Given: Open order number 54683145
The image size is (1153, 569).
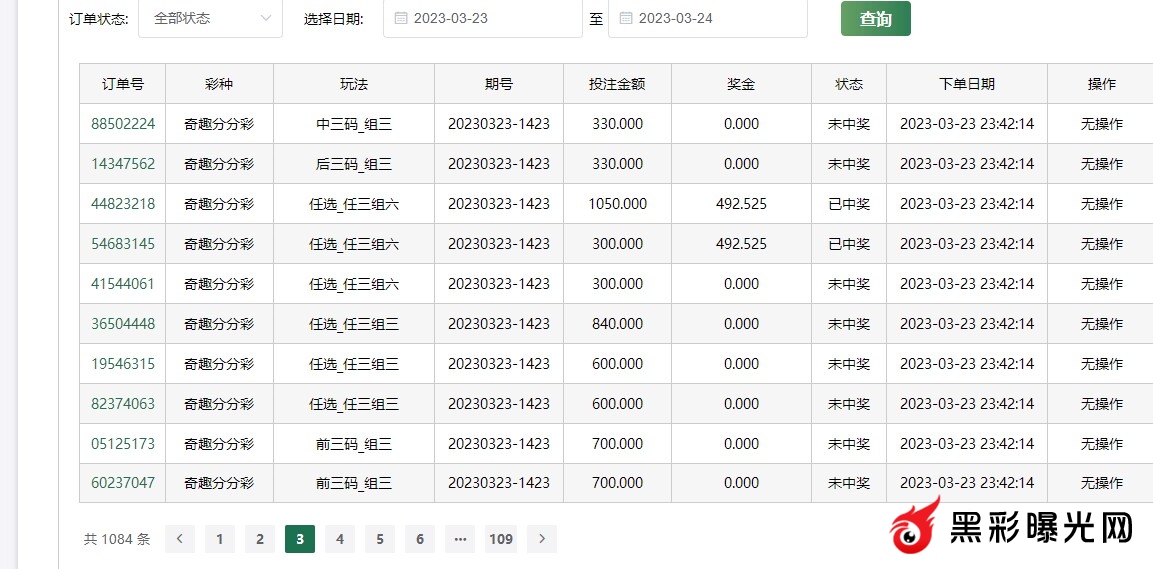Looking at the screenshot, I should pyautogui.click(x=123, y=244).
